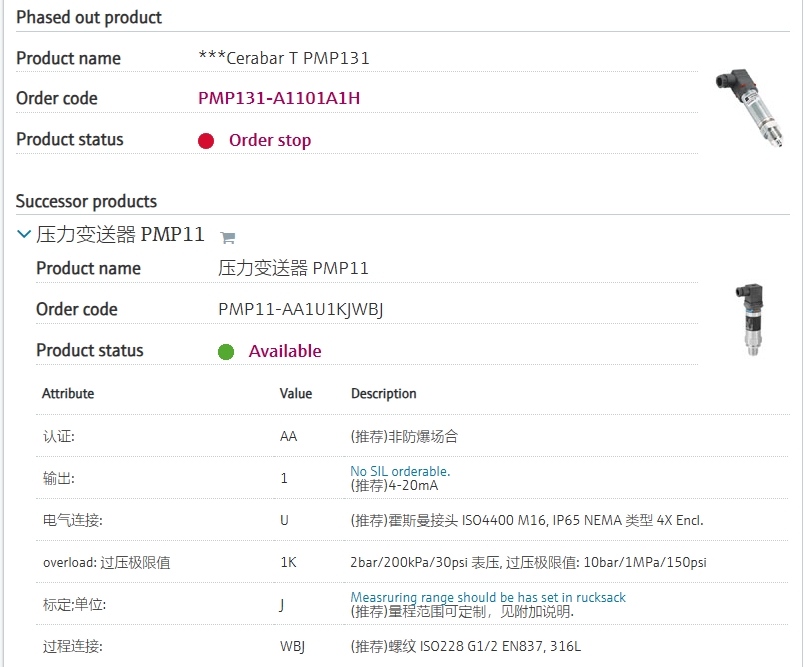
Task: Click the red Order stop status indicator
Action: point(206,141)
